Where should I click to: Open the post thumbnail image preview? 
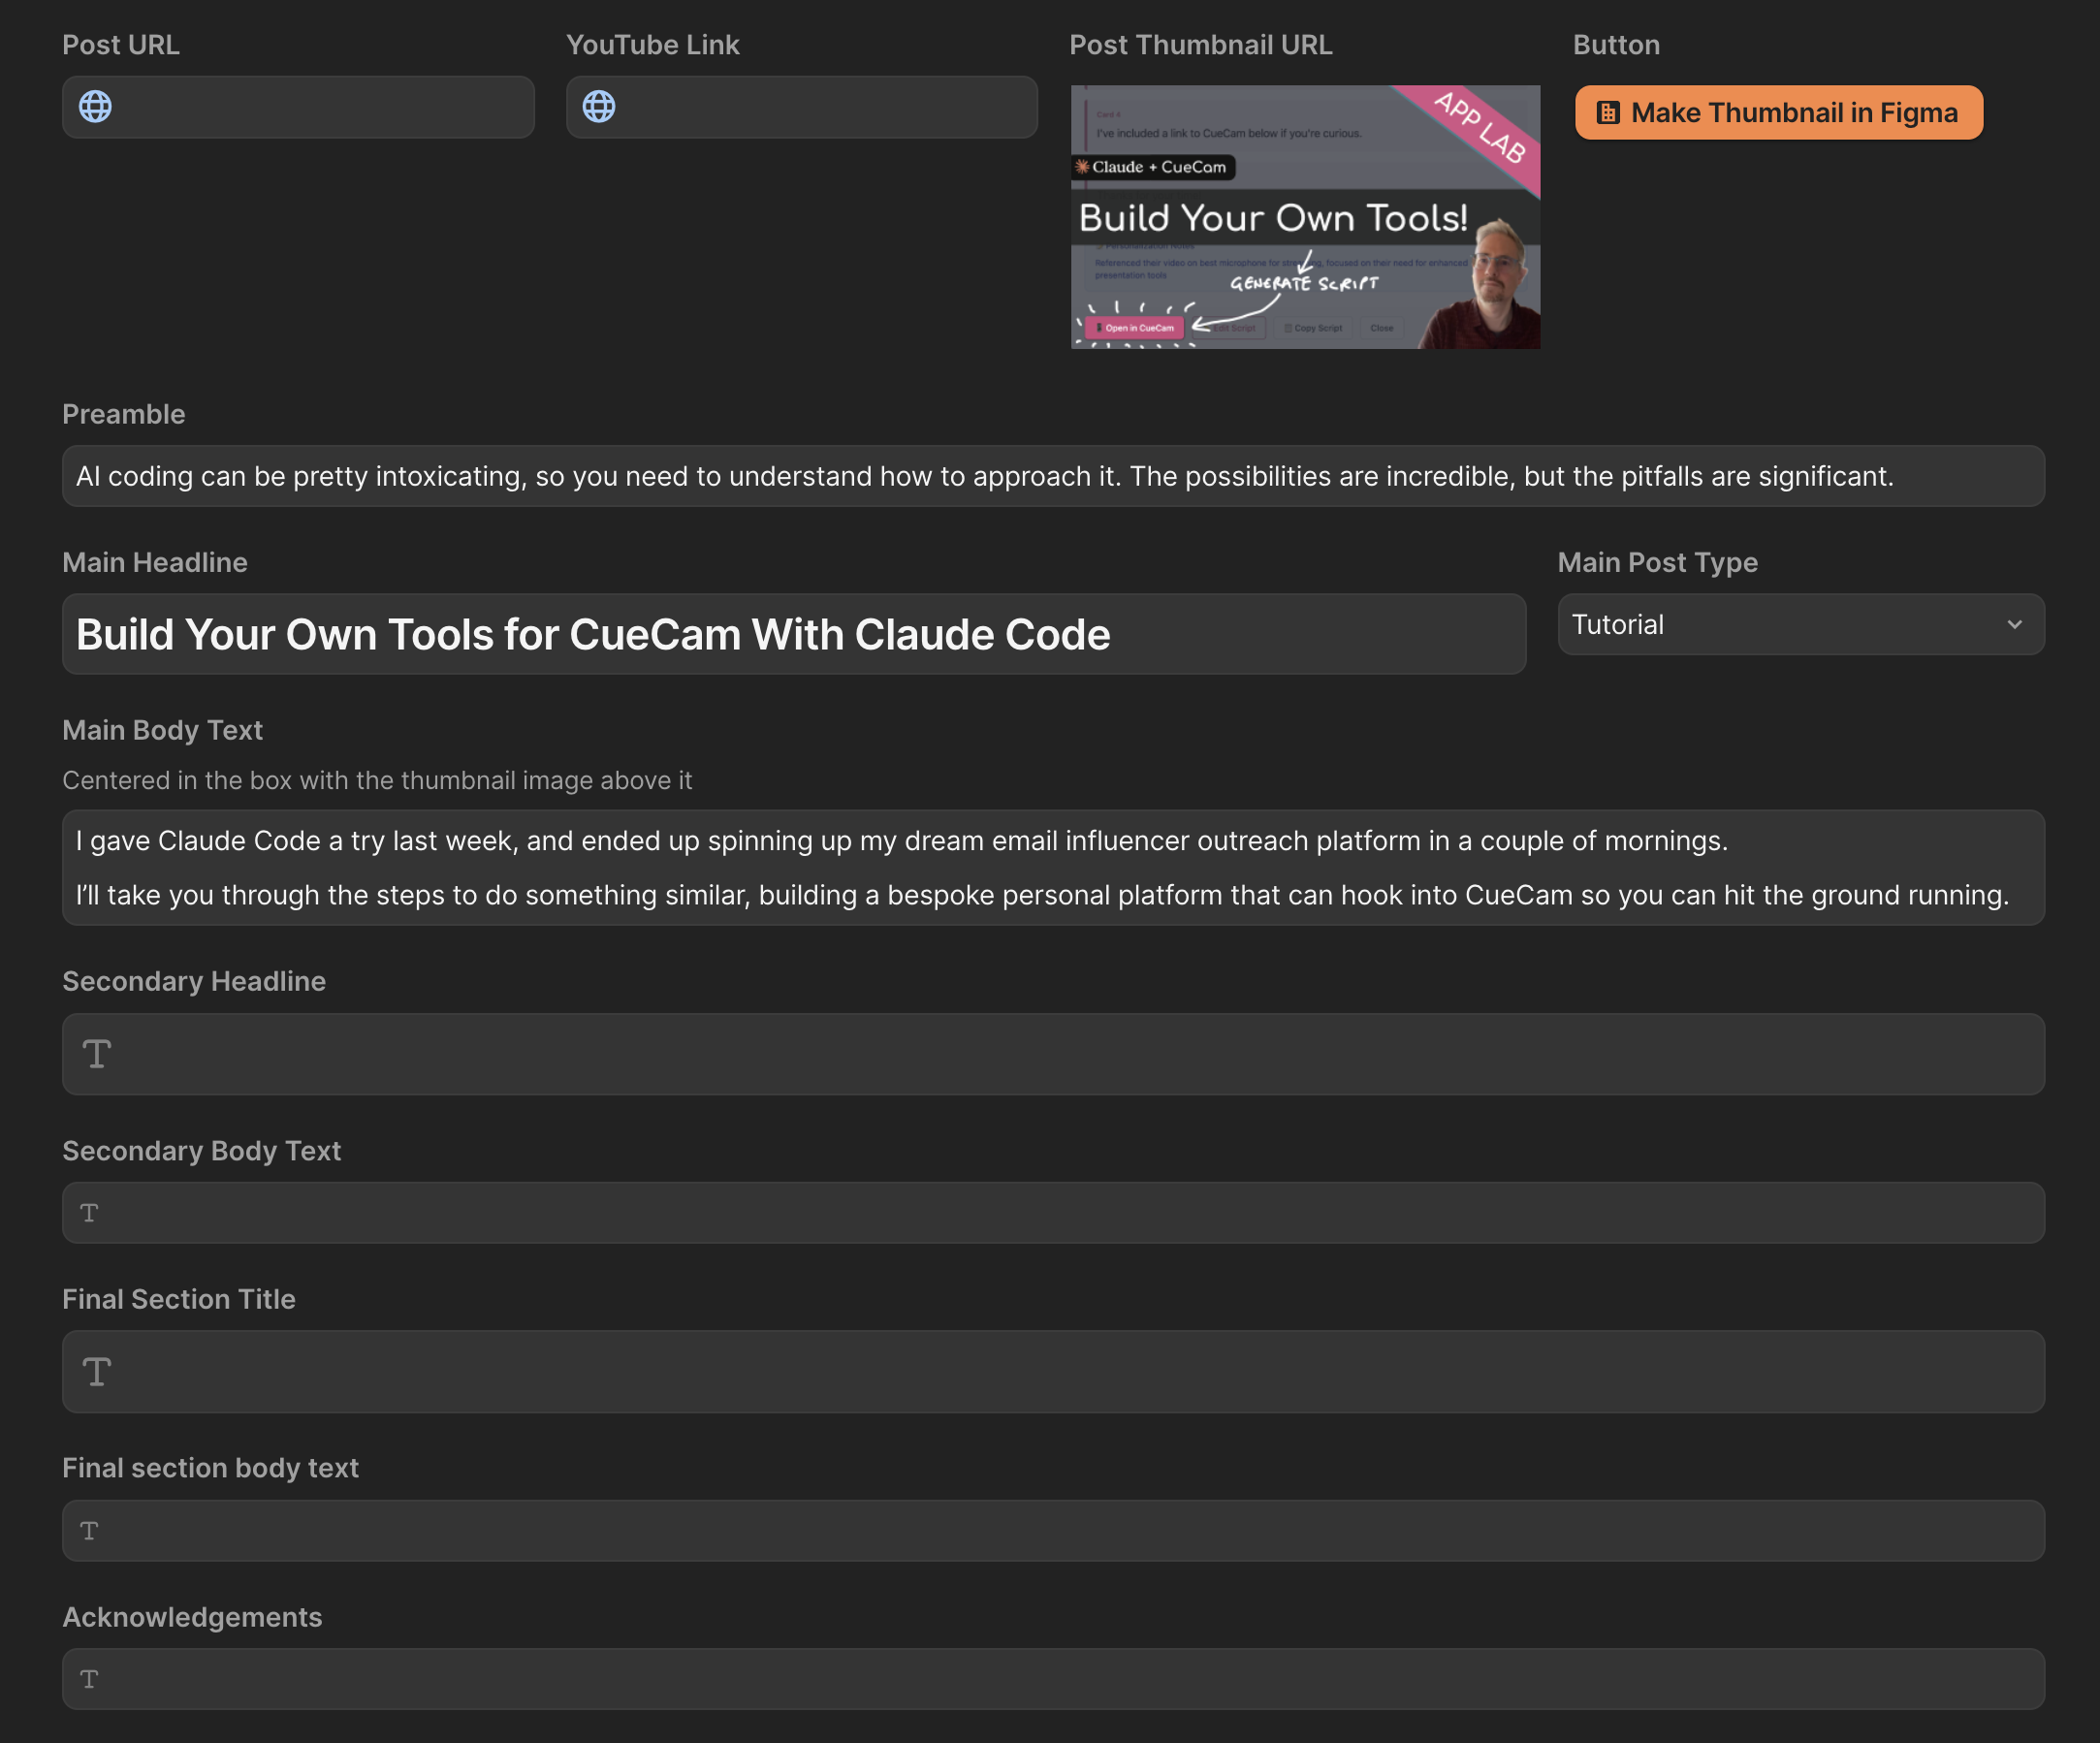(x=1305, y=217)
